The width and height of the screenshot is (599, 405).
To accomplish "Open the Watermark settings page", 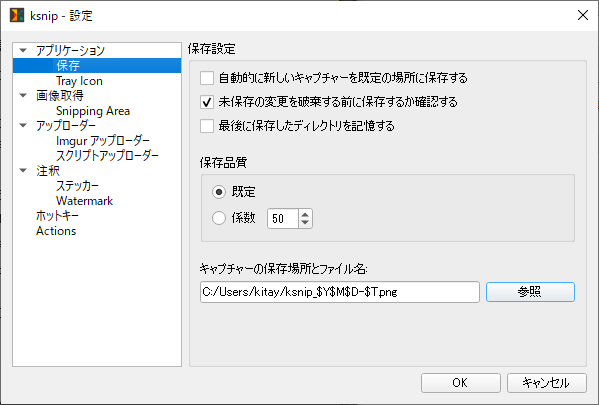I will (x=84, y=201).
